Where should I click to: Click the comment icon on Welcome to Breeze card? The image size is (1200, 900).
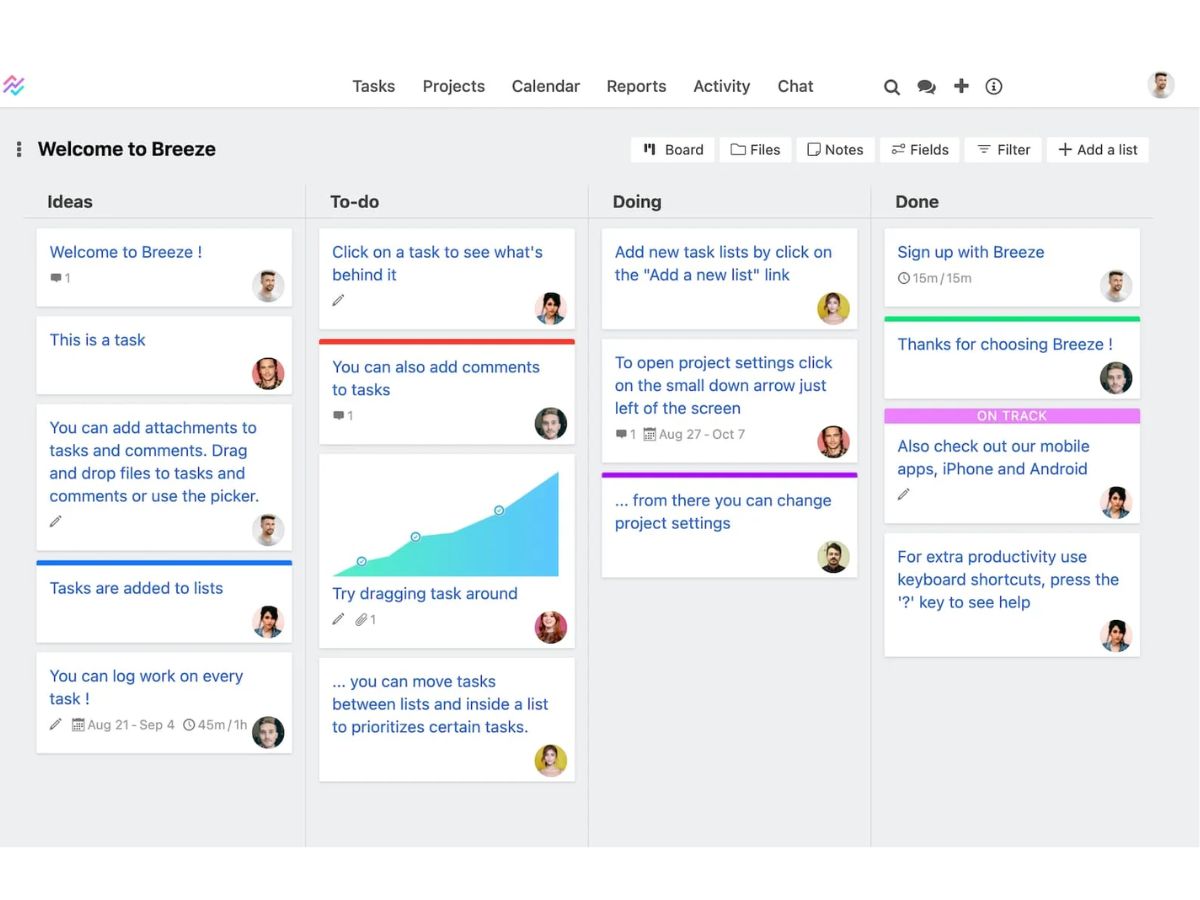pyautogui.click(x=56, y=279)
